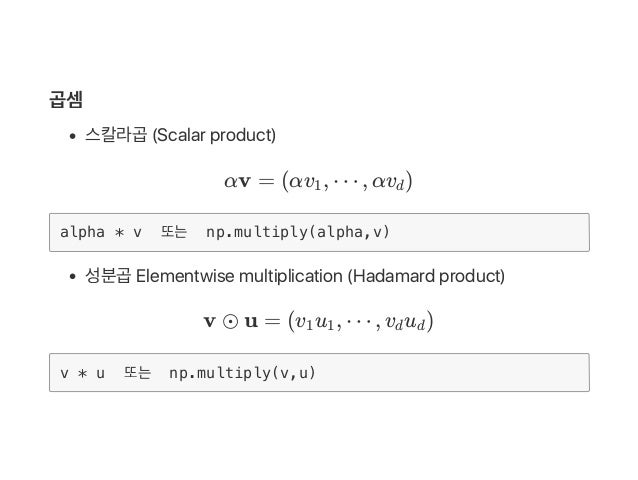This screenshot has height=480, width=638.
Task: Click the alpha * v code text
Action: coord(101,232)
